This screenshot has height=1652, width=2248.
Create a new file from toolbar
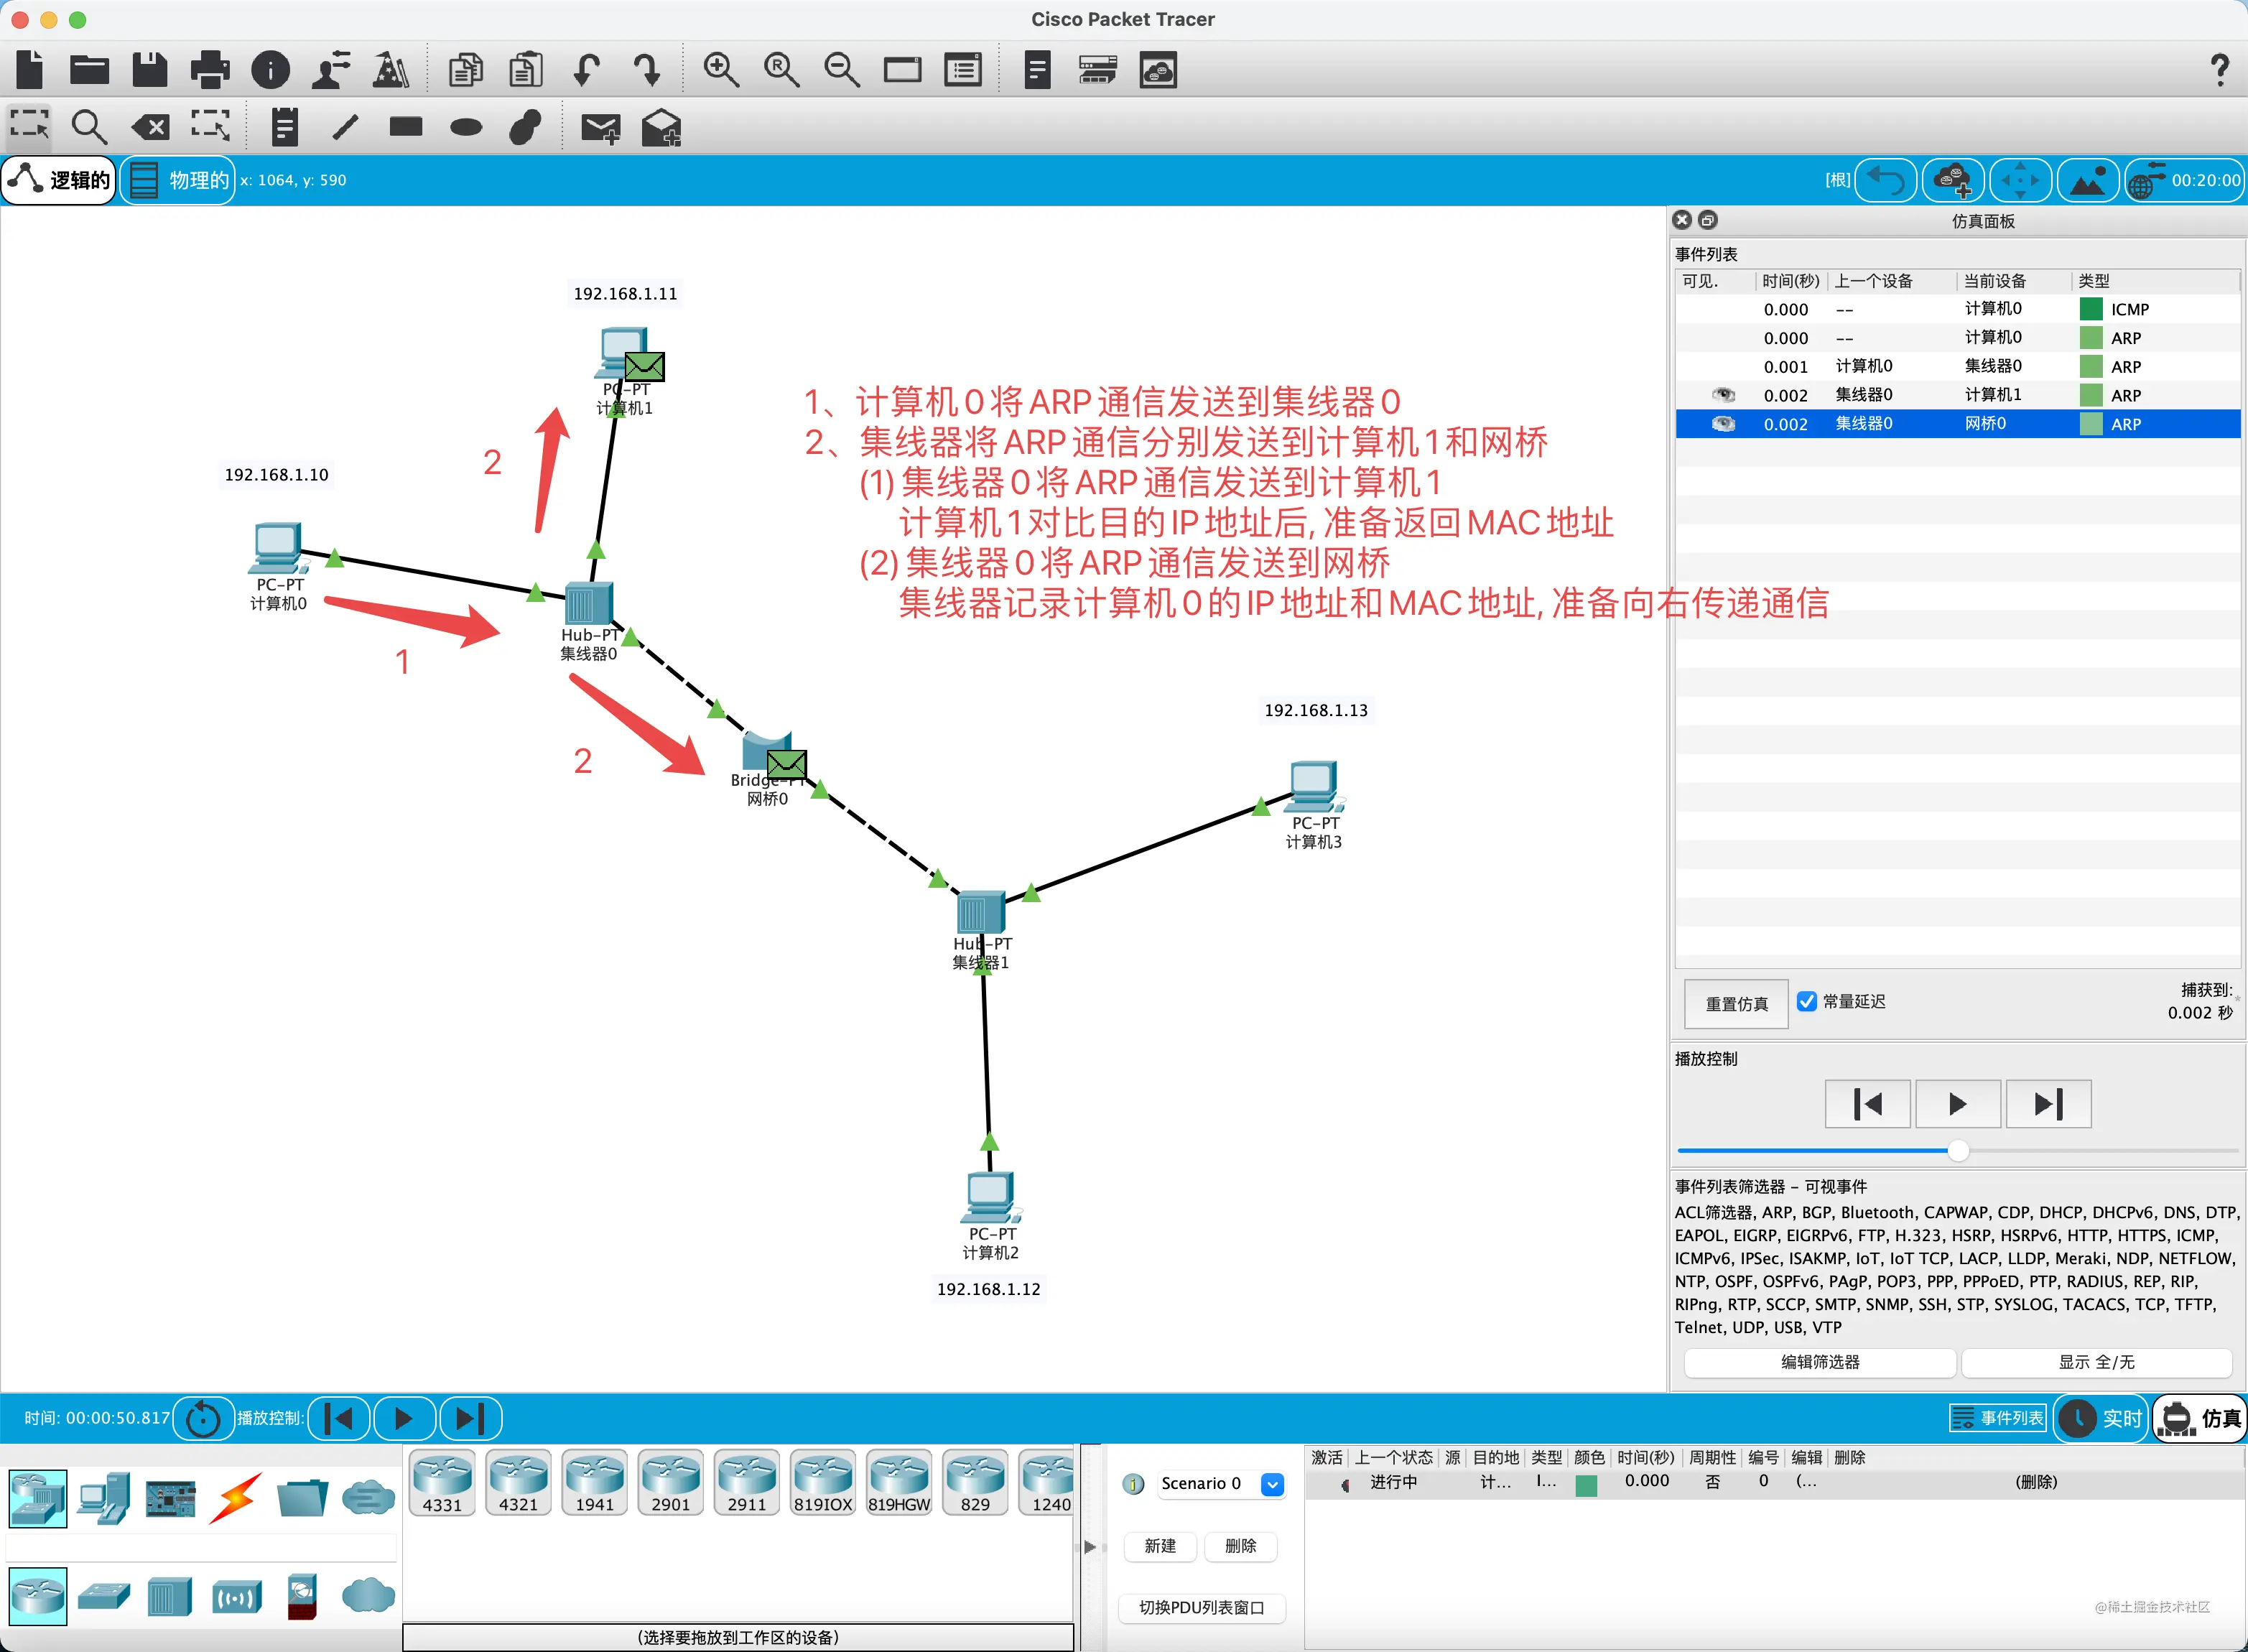[x=30, y=69]
